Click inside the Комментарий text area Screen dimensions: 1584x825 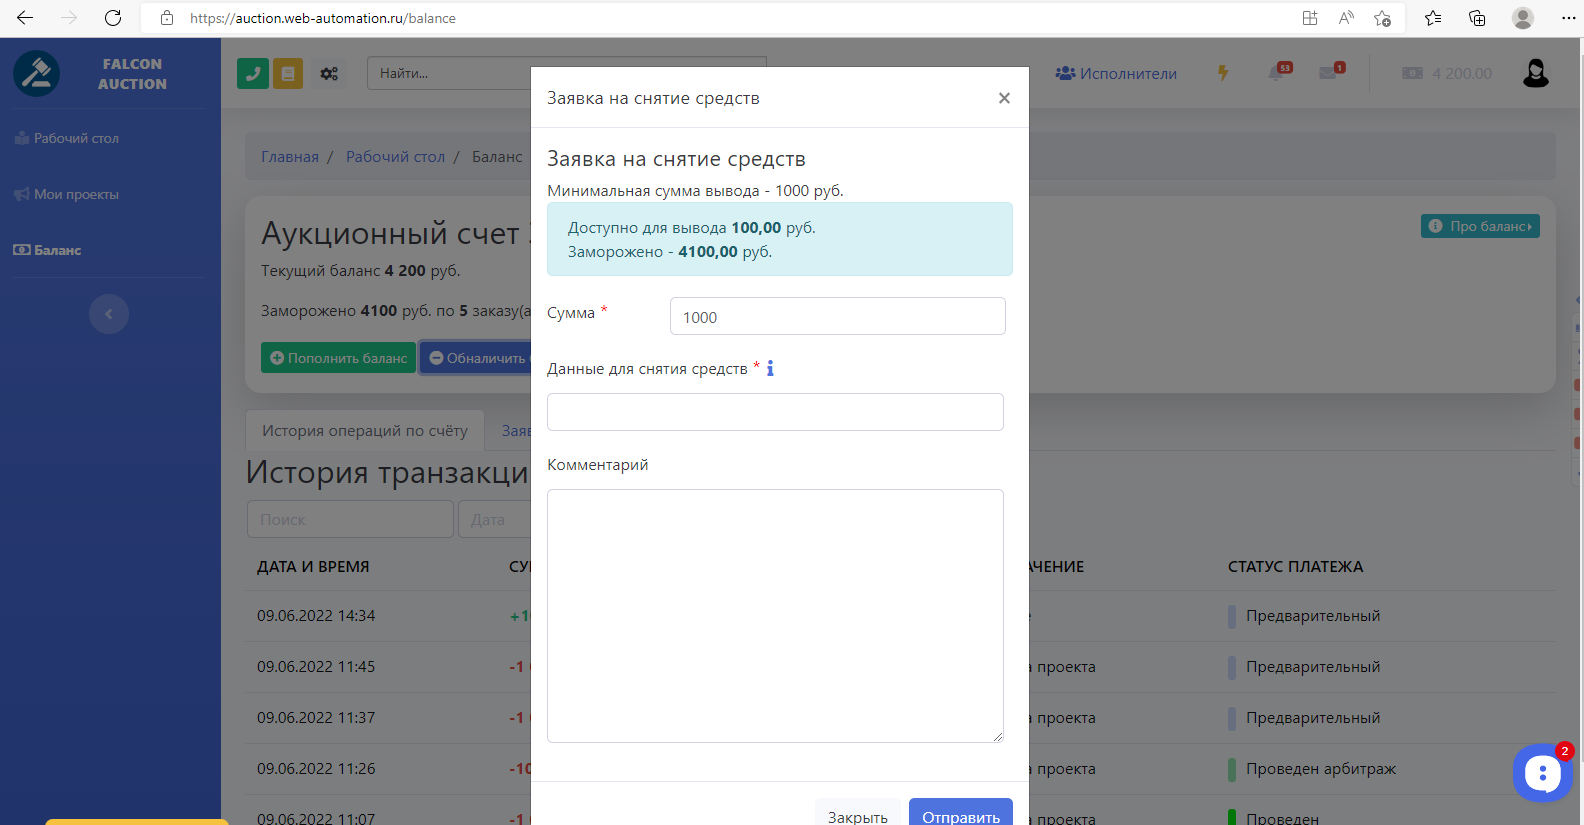tap(775, 615)
